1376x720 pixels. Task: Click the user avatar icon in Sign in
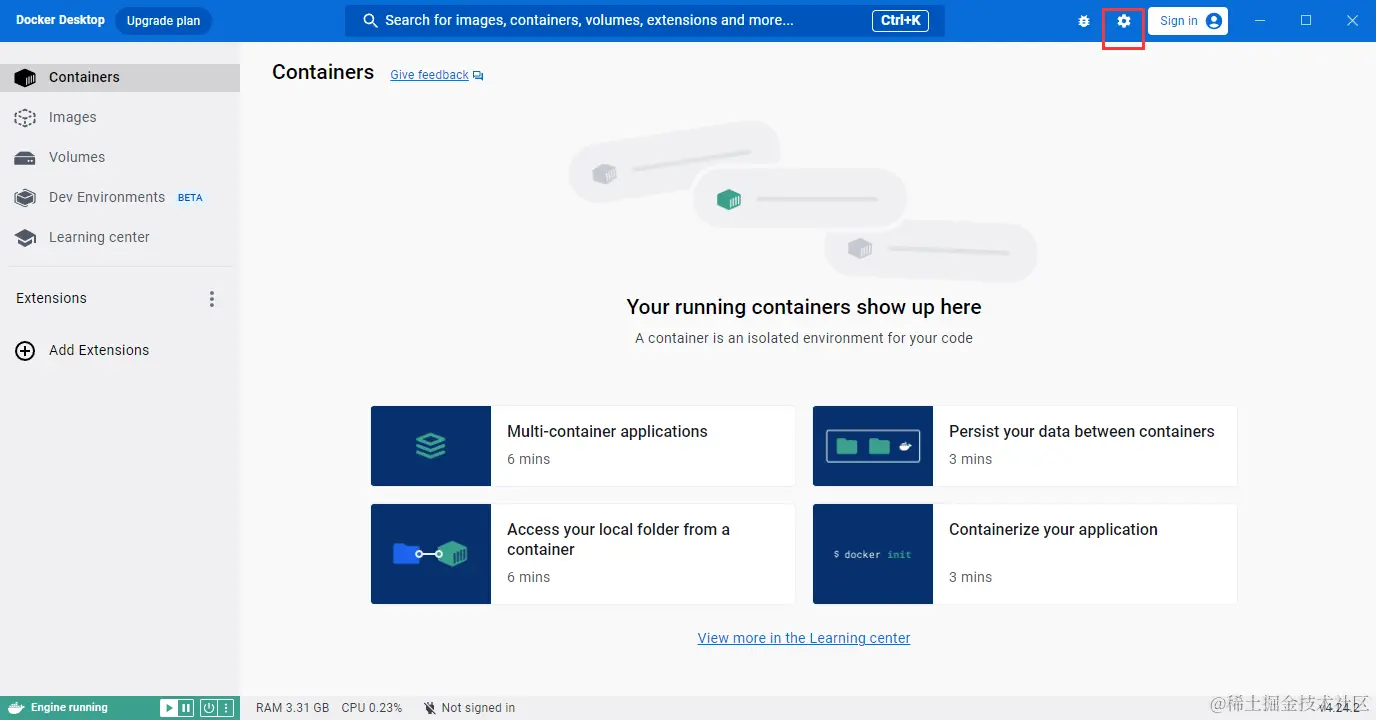tap(1214, 21)
